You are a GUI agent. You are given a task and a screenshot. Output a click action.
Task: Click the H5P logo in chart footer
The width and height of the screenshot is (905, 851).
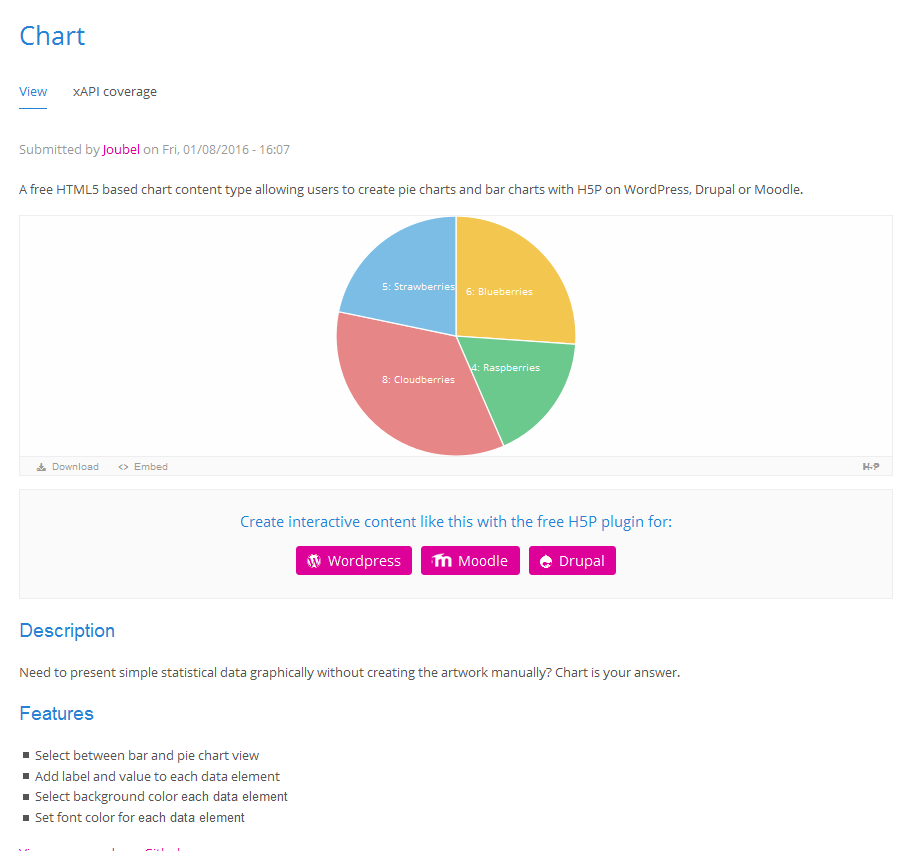pos(871,467)
